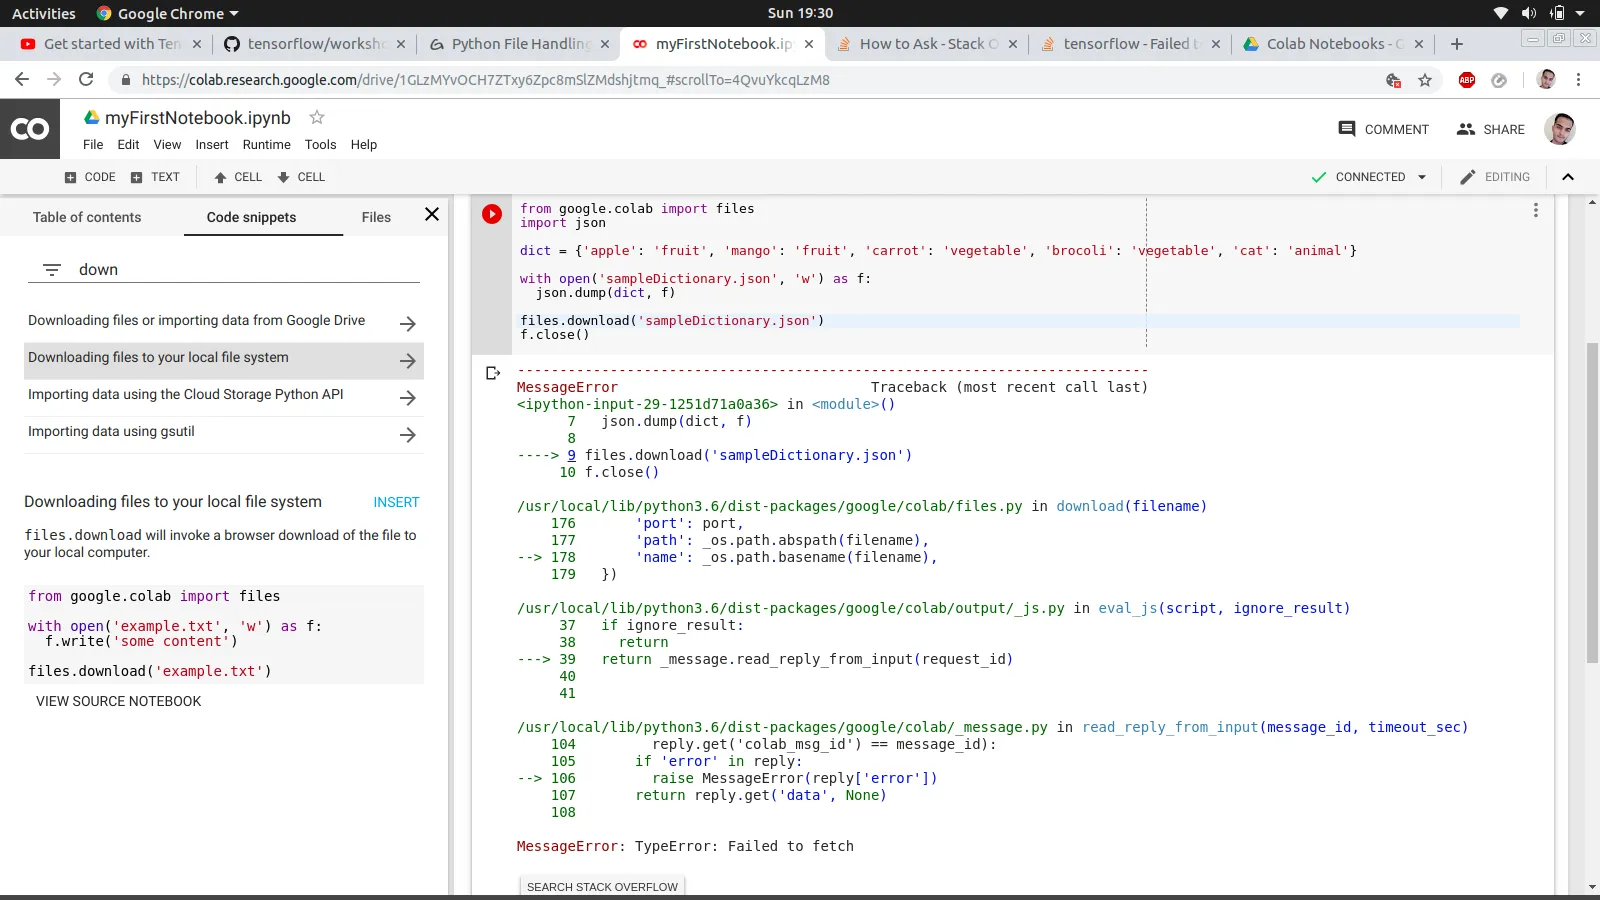This screenshot has width=1600, height=900.
Task: Star the myFirstNotebook.ipynb notebook
Action: point(317,118)
